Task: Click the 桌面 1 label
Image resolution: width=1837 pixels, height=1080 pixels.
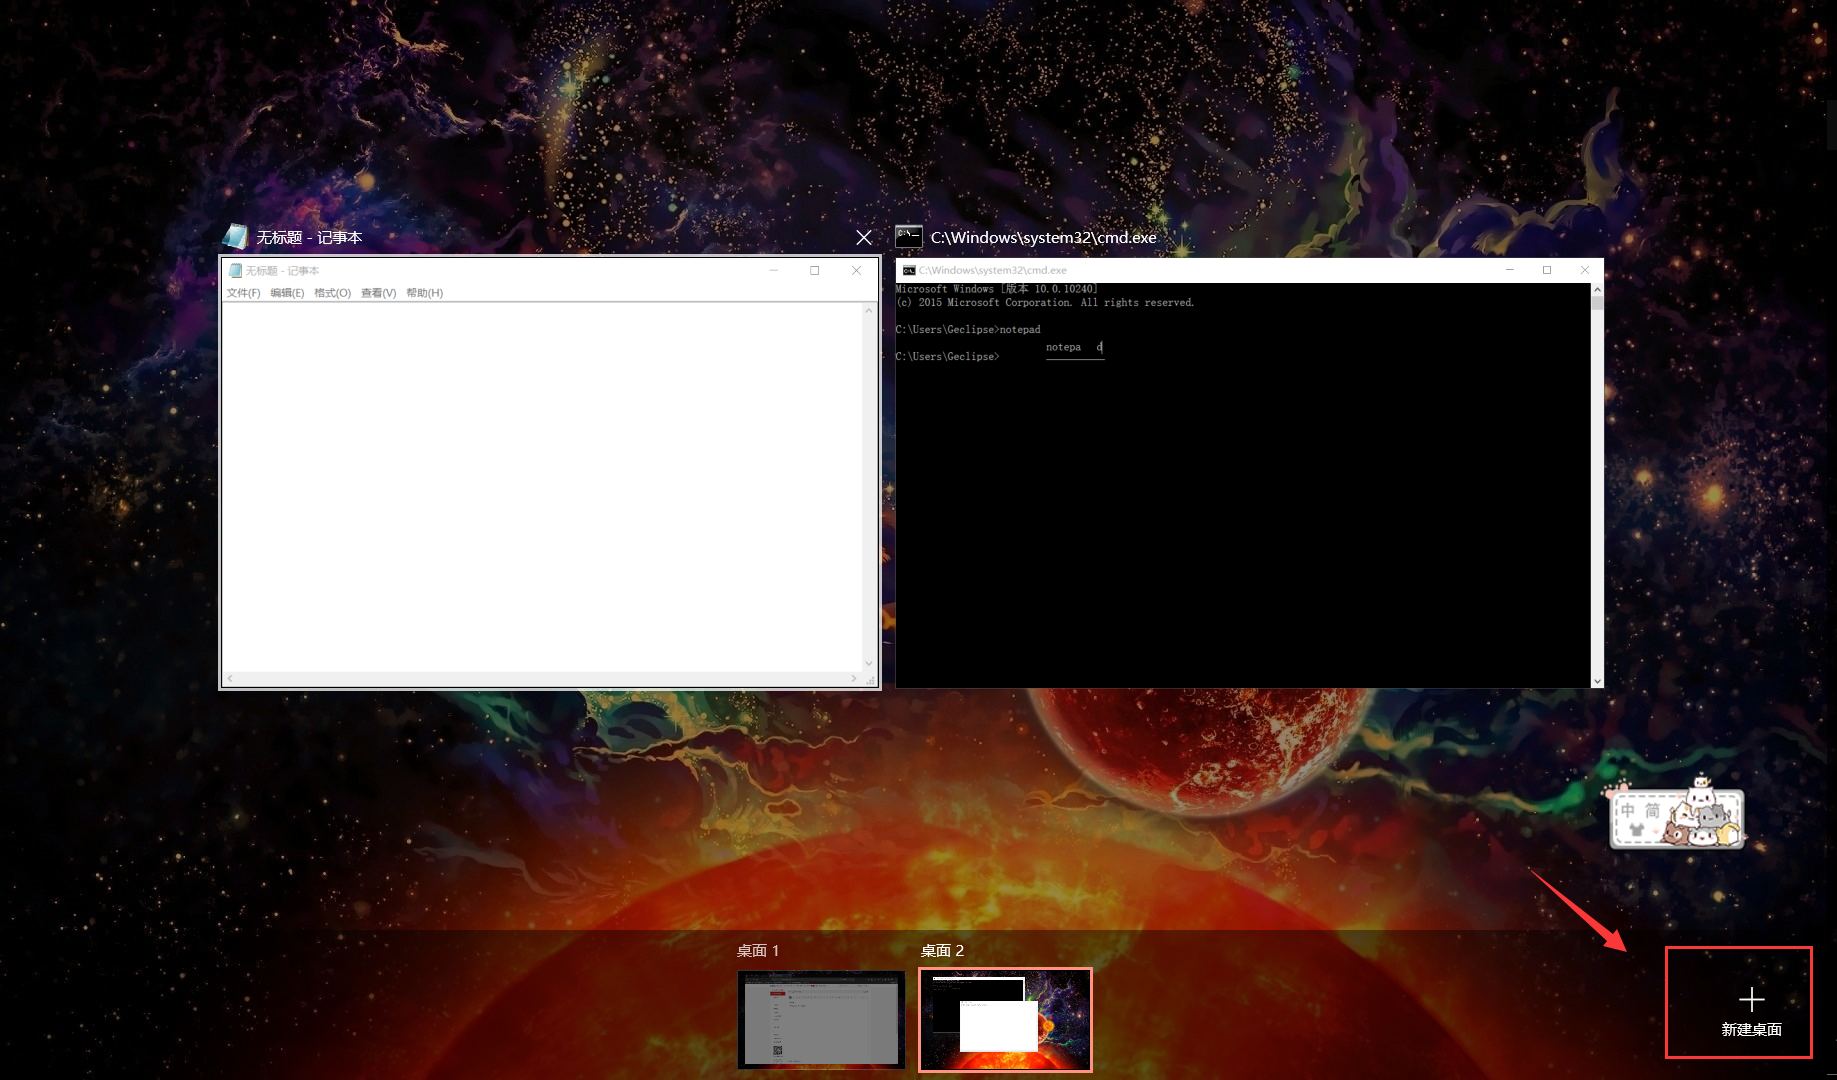Action: [758, 950]
